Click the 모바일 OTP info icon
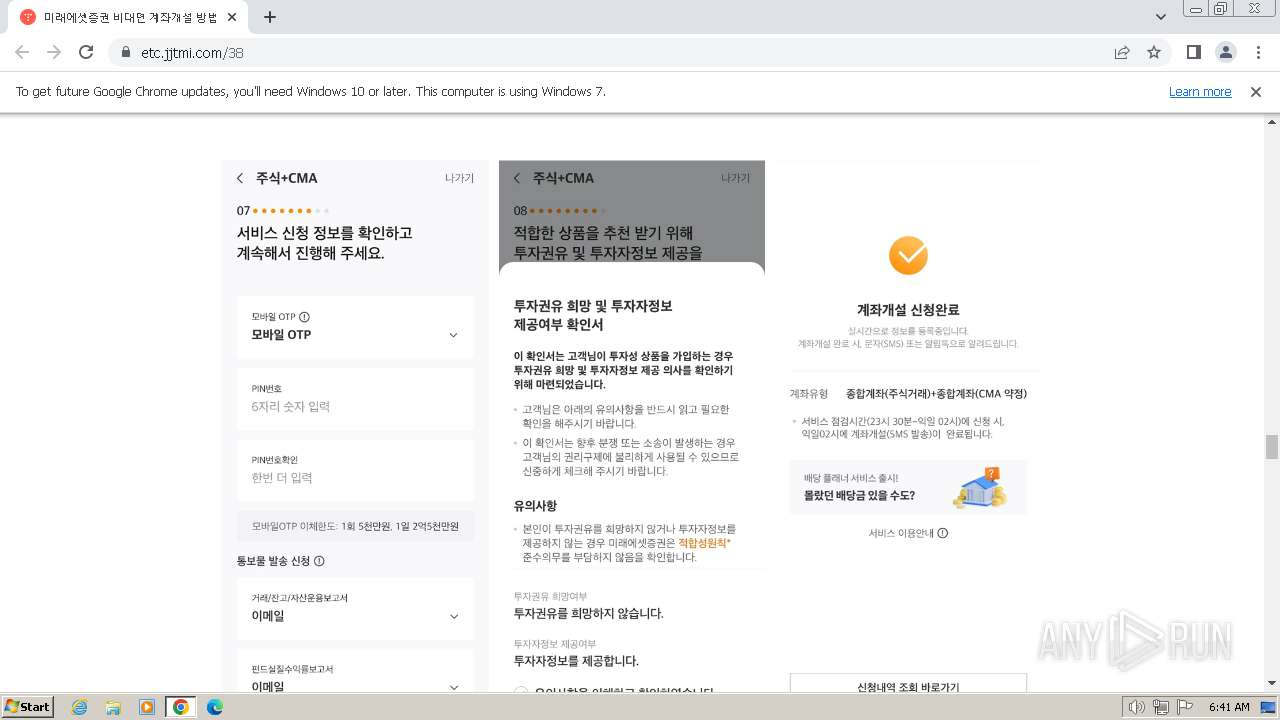Screen dimensions: 1280x720 tap(305, 316)
